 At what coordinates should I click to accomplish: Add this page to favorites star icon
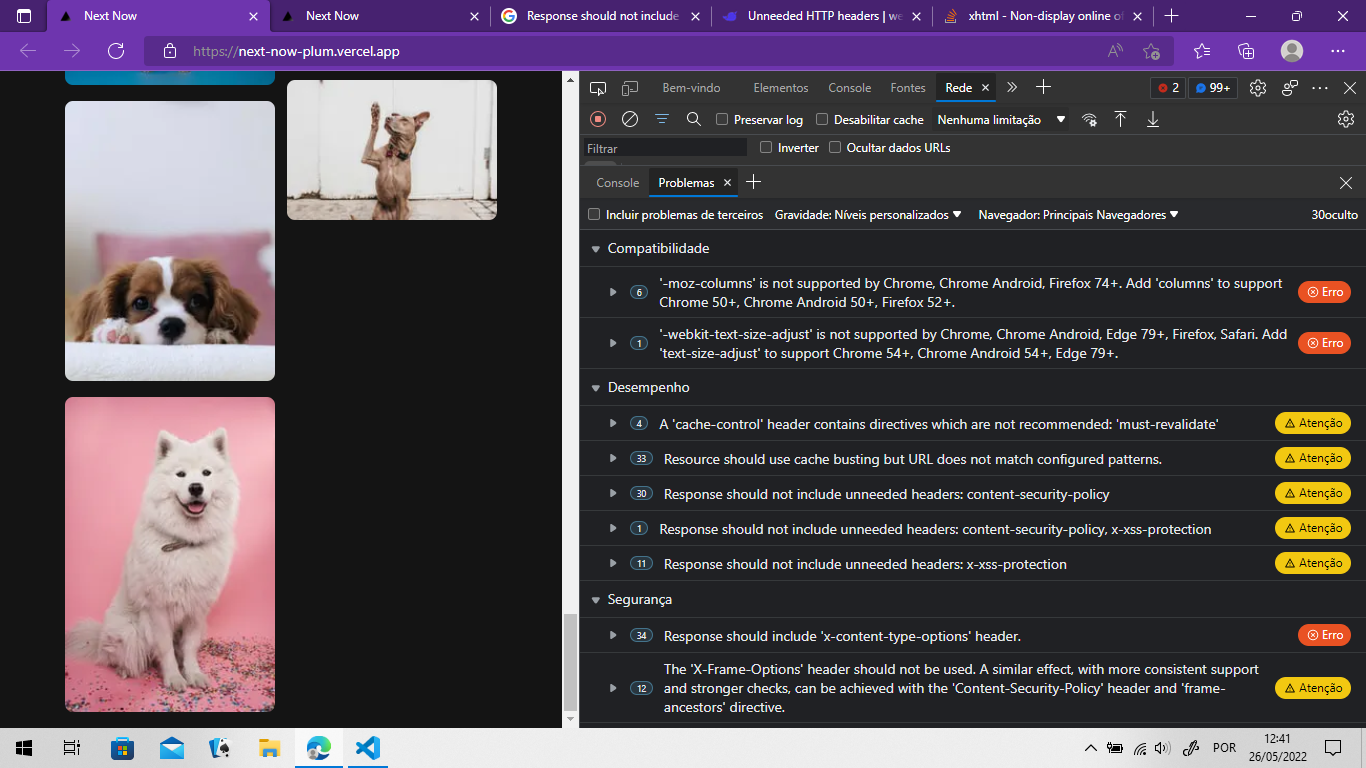click(x=1152, y=51)
